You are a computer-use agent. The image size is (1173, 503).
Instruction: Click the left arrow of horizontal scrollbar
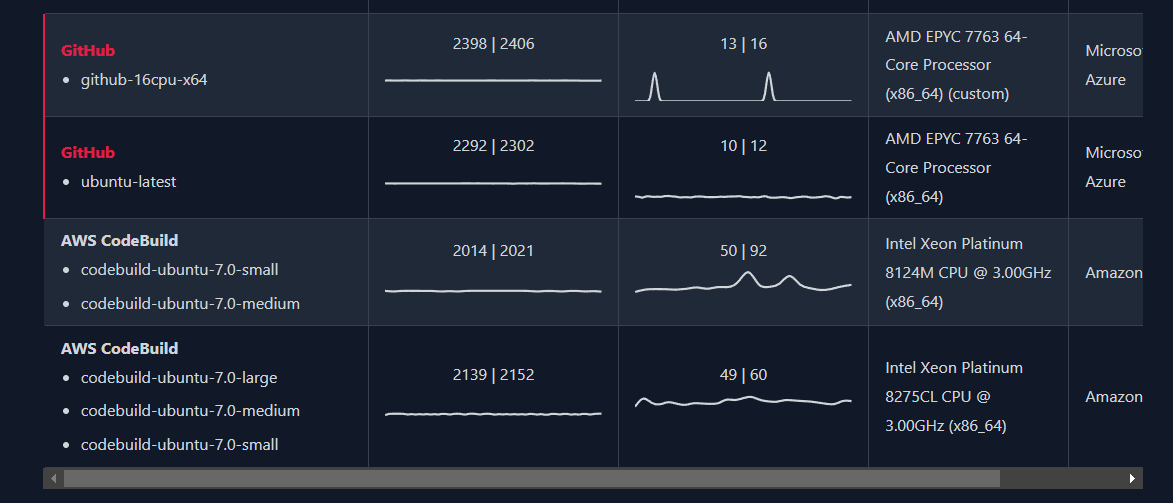[53, 478]
